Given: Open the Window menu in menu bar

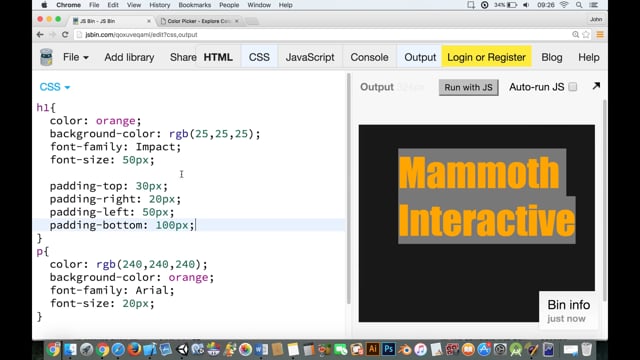Looking at the screenshot, I should (x=259, y=5).
